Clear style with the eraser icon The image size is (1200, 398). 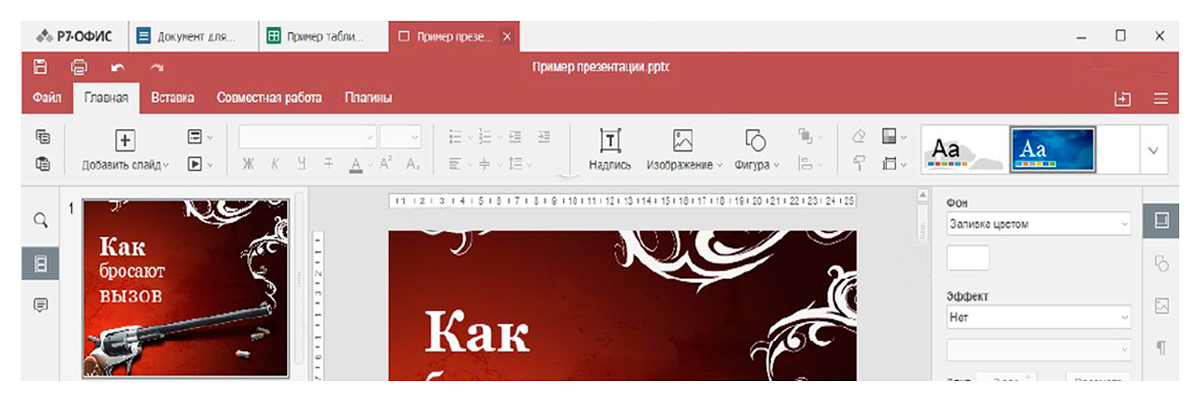point(858,137)
